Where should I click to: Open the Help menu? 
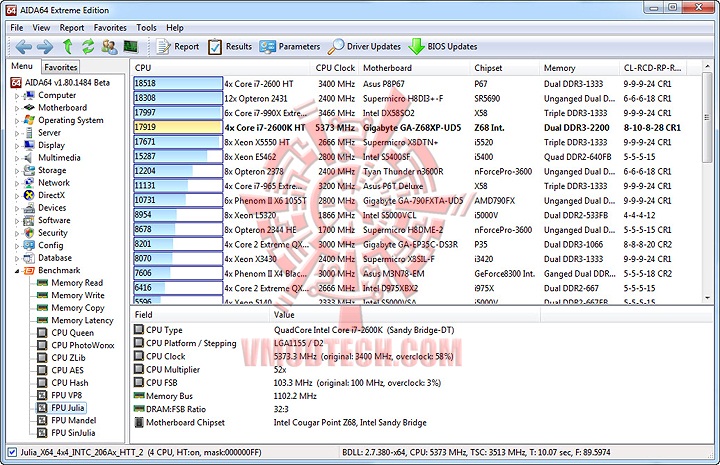(x=174, y=28)
